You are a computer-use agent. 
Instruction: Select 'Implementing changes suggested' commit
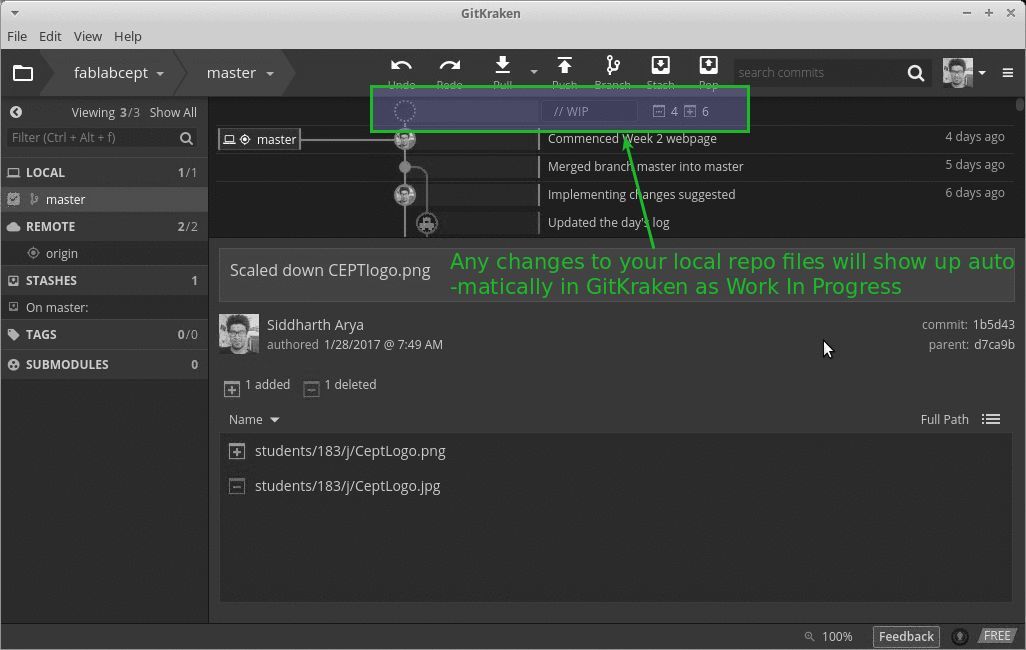click(x=641, y=195)
